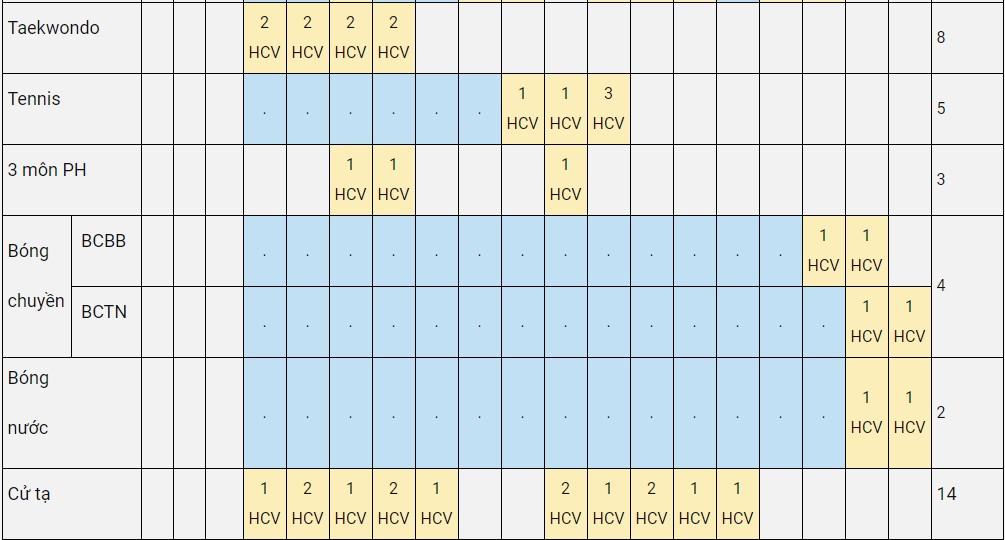Select the last "1 HCV" cell in the Cử tạ row
The image size is (1005, 540).
point(737,504)
